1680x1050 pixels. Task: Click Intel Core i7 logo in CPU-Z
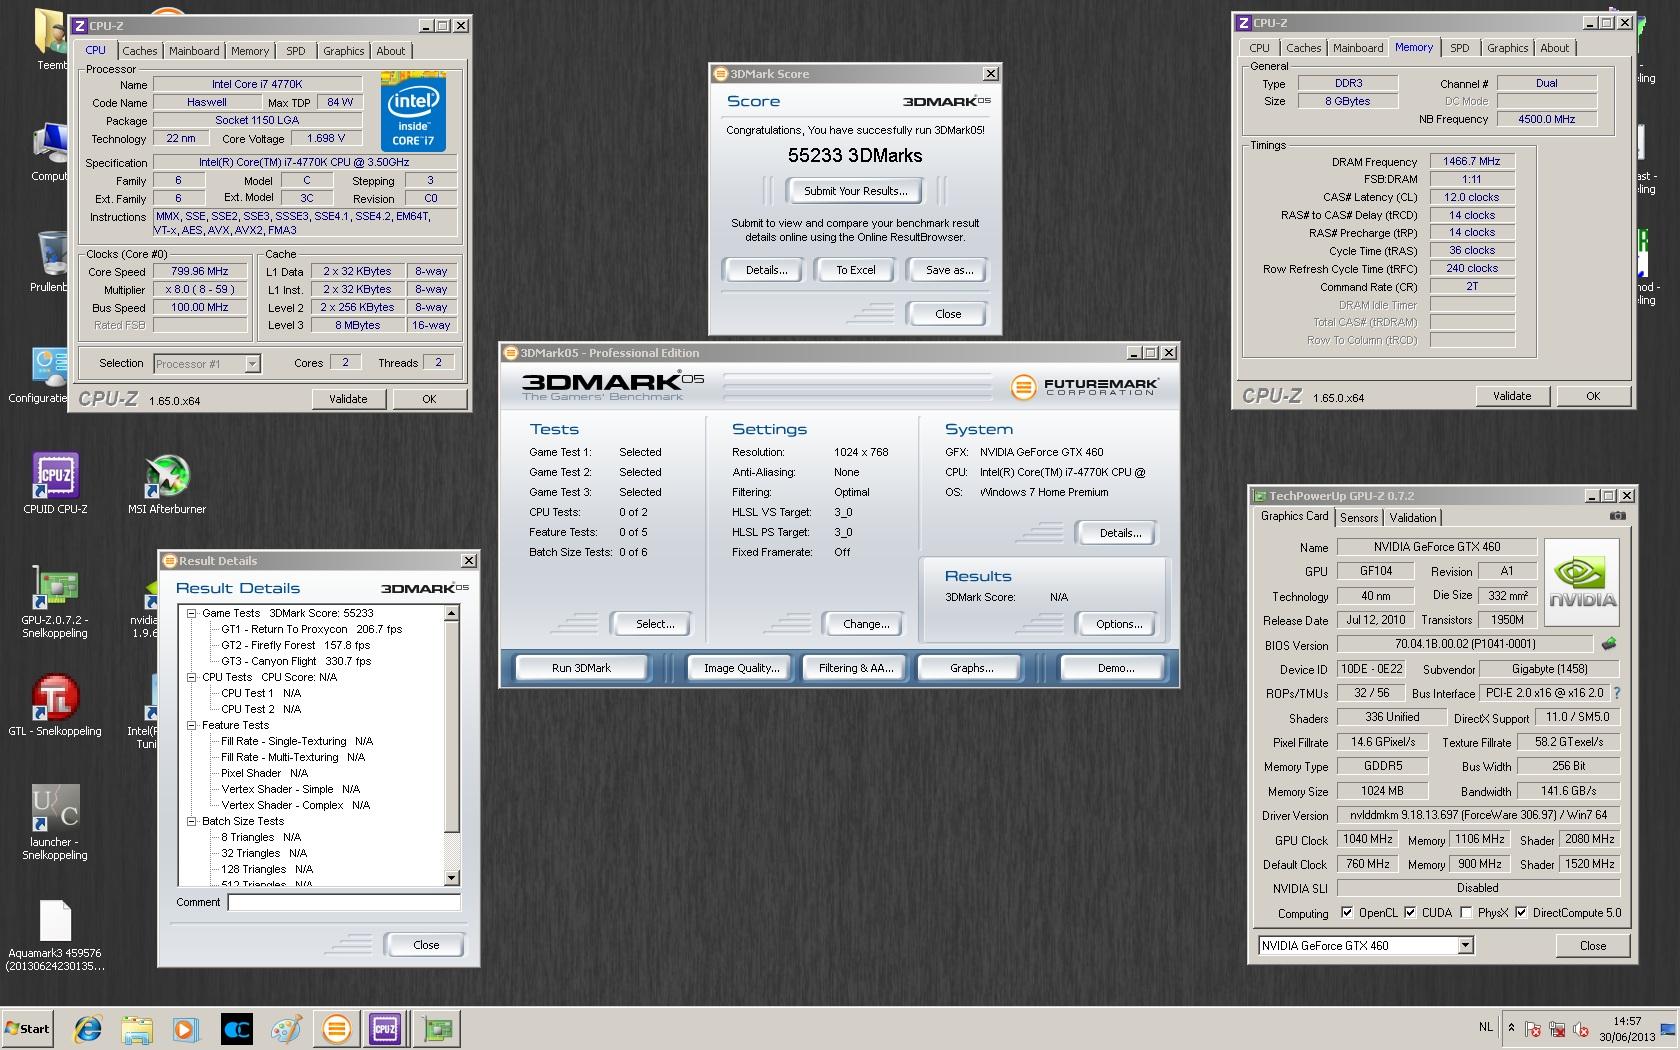[x=412, y=112]
